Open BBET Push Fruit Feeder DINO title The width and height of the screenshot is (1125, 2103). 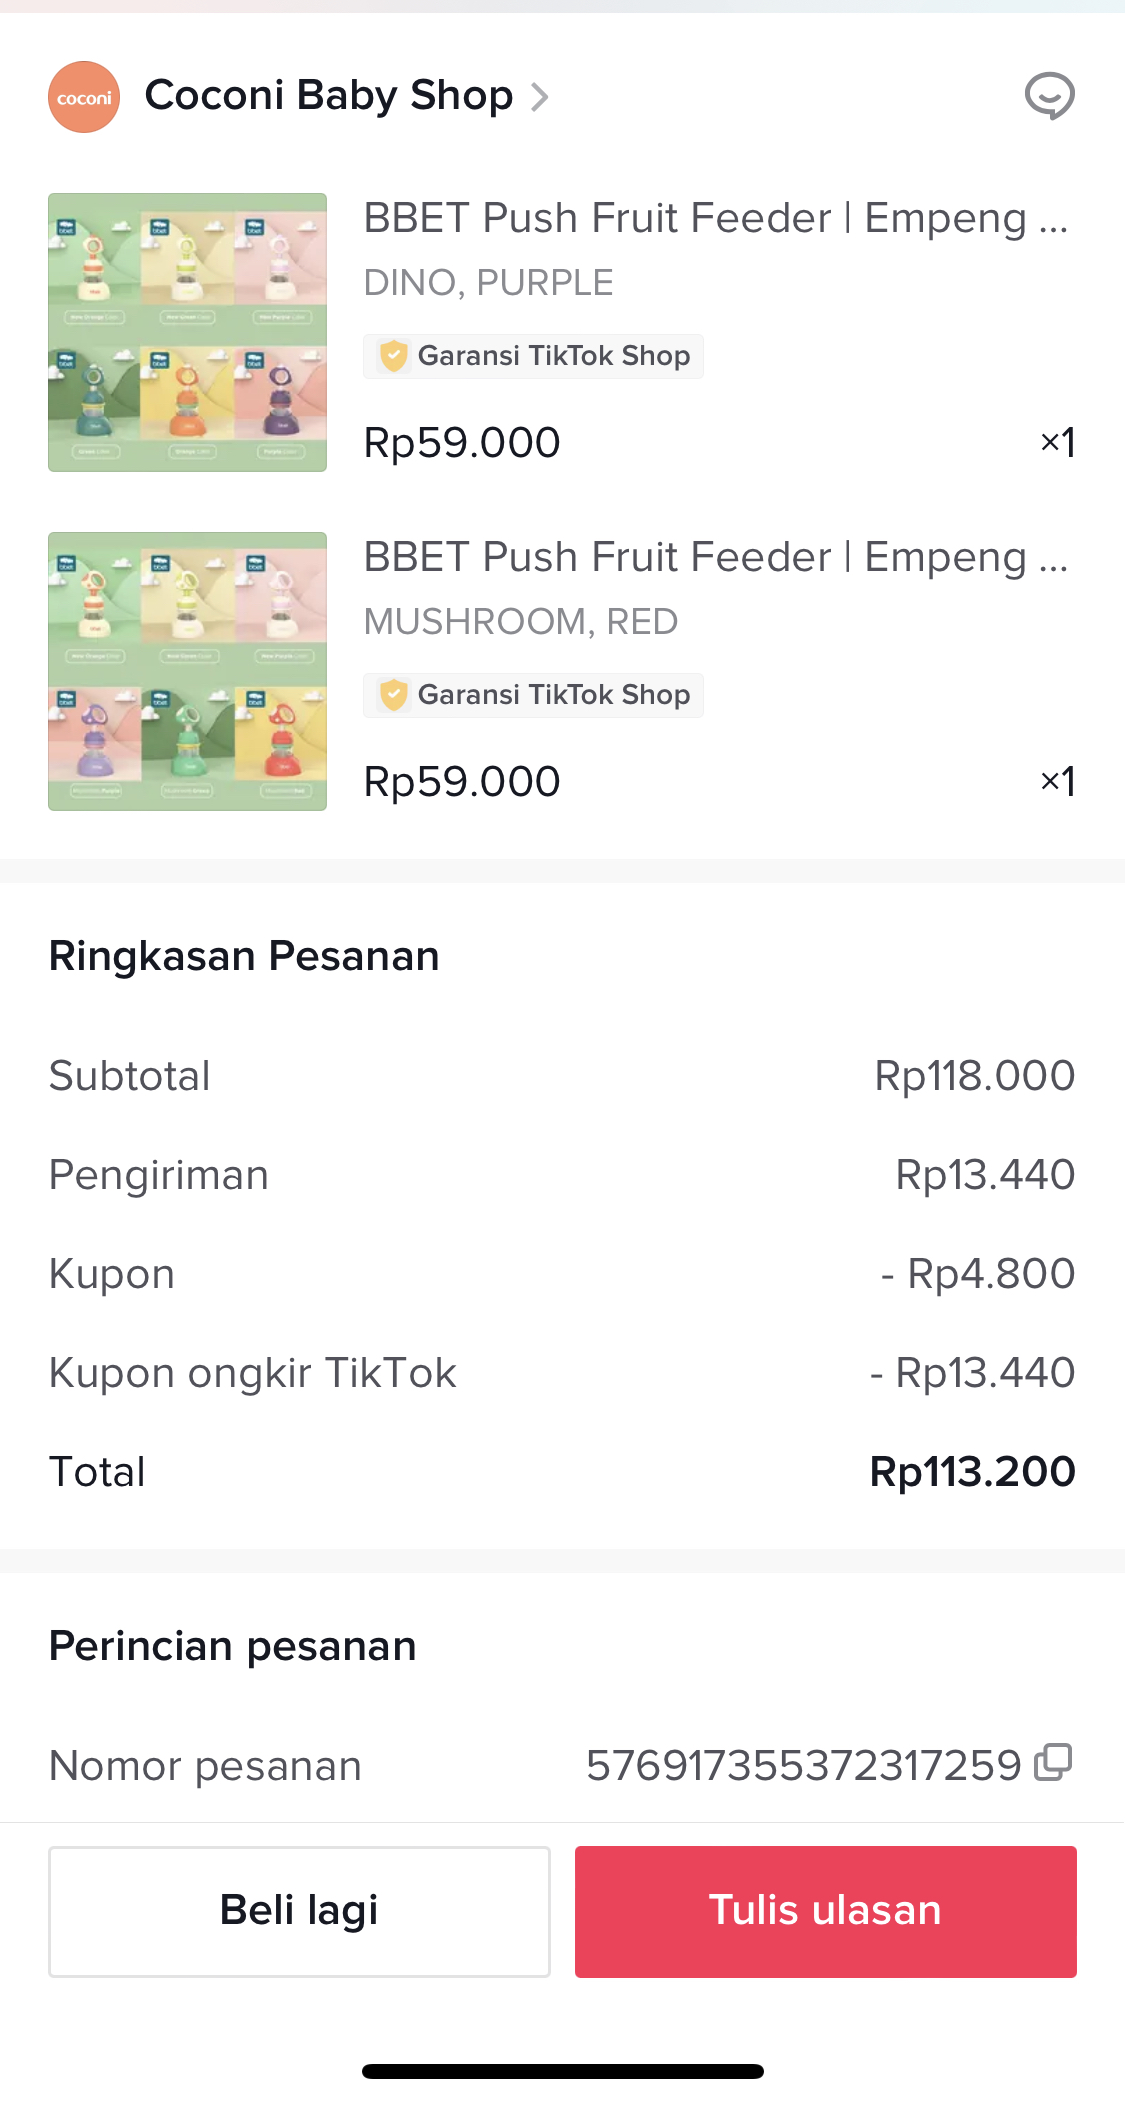[x=714, y=218]
